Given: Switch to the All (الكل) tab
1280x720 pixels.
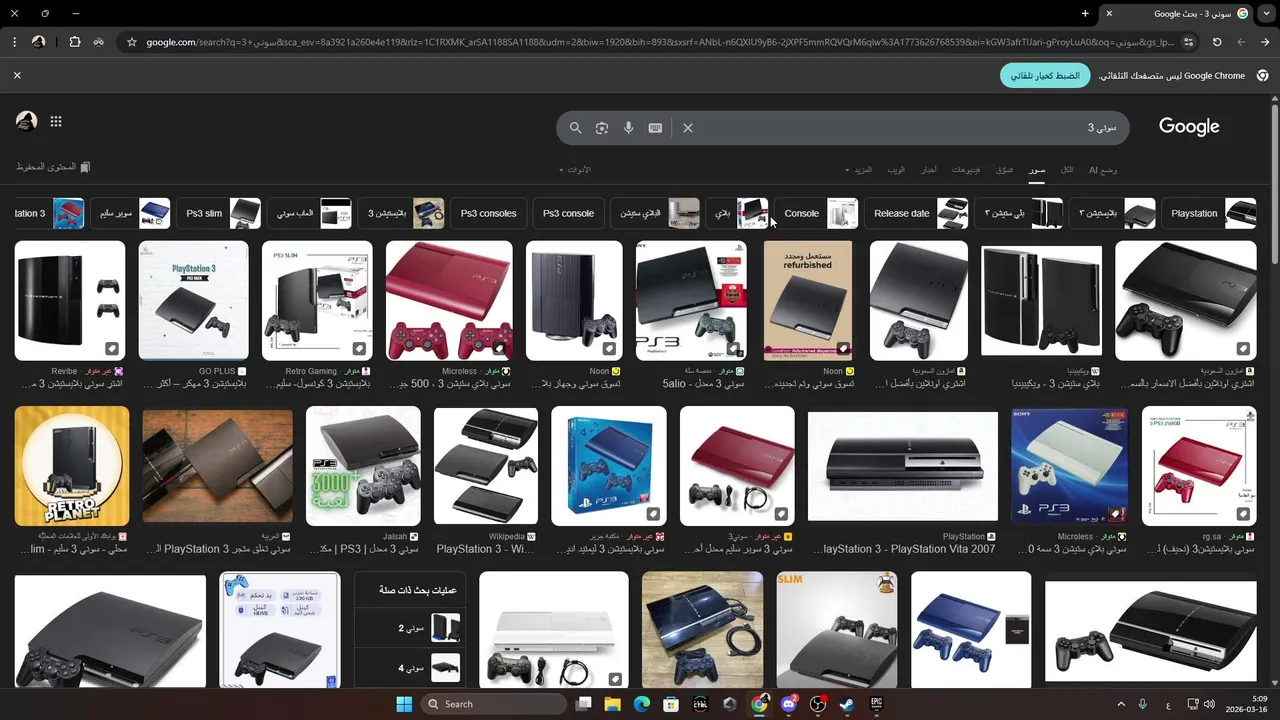Looking at the screenshot, I should 1067,170.
